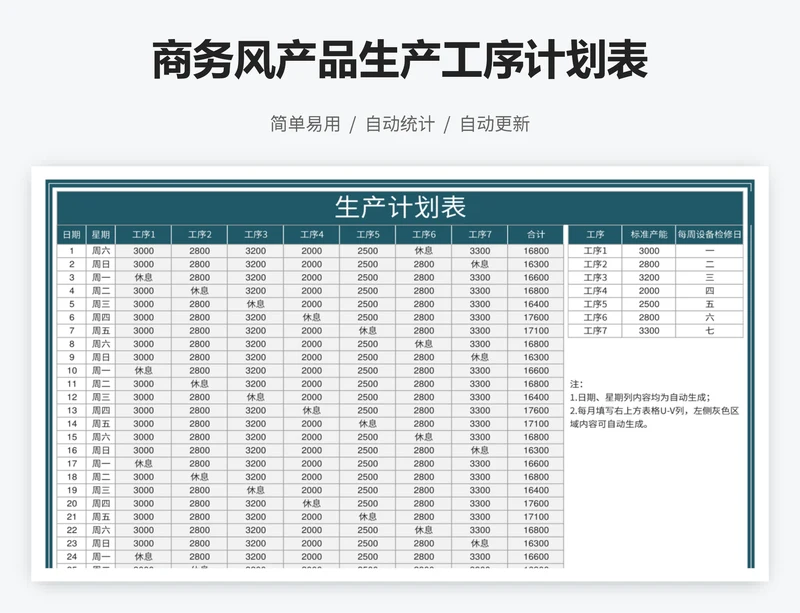The image size is (800, 613).
Task: Click 2500 under 工序5 in date 8 row
Action: tap(368, 344)
